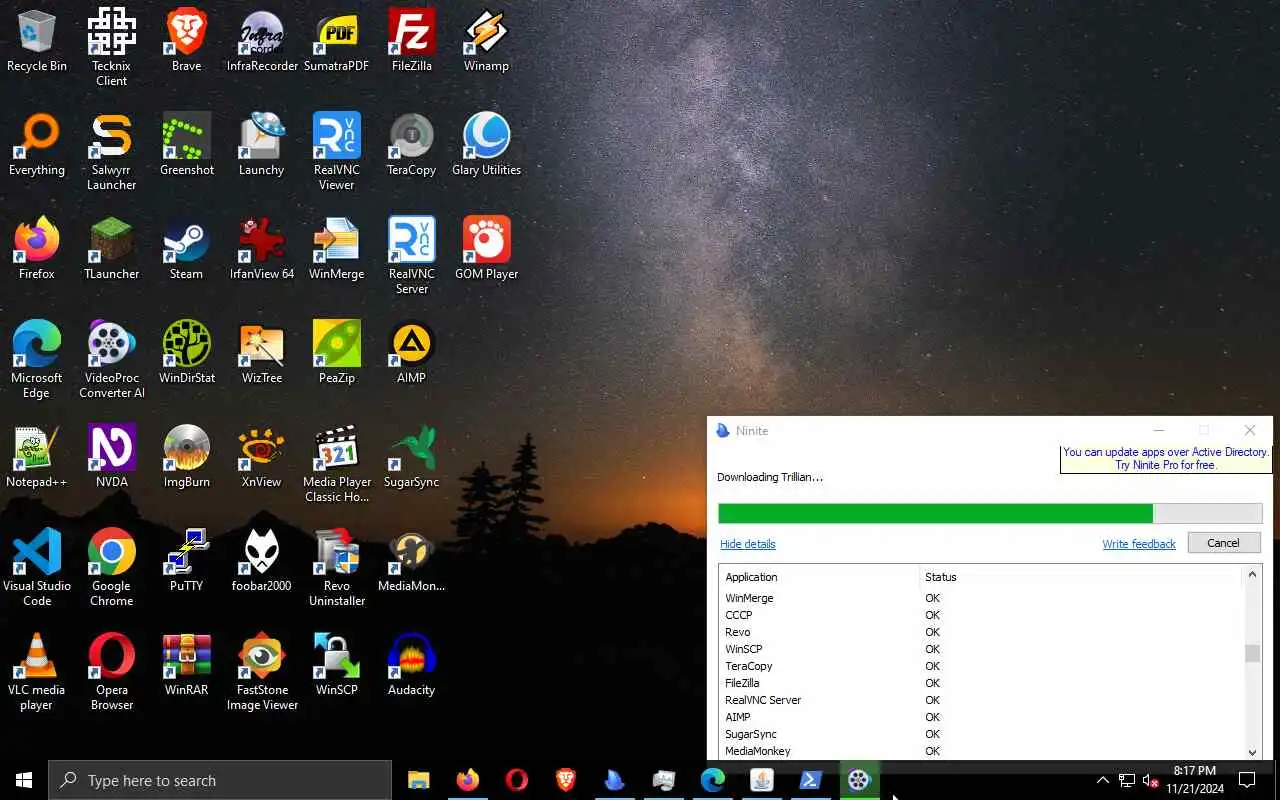Click the WinRAR desktop shortcut
Image resolution: width=1280 pixels, height=800 pixels.
pyautogui.click(x=187, y=666)
